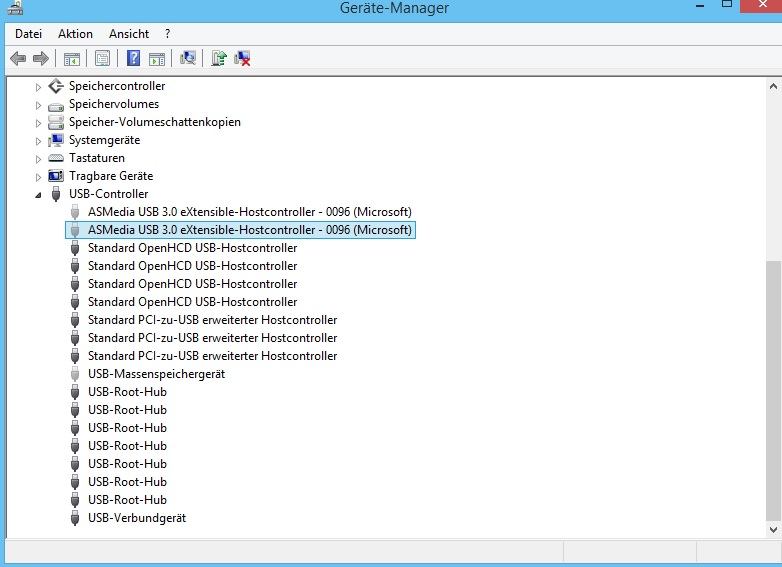Select the USB-Controller label
Screen dimensions: 782x567
[109, 193]
